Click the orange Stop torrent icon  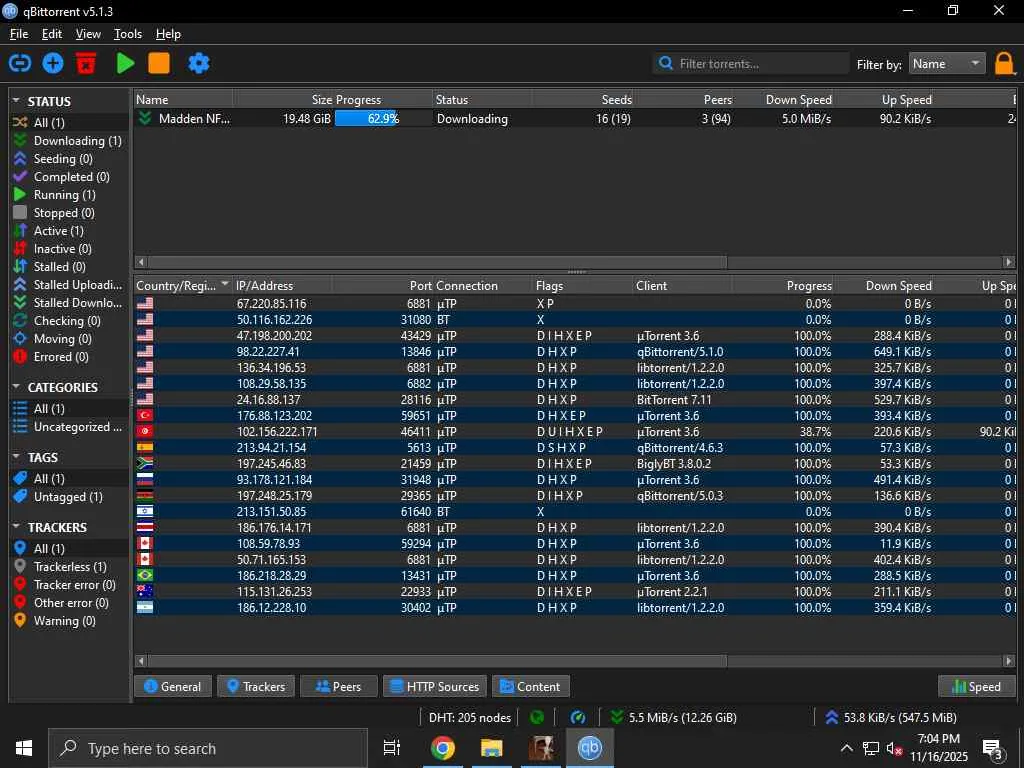tap(159, 63)
